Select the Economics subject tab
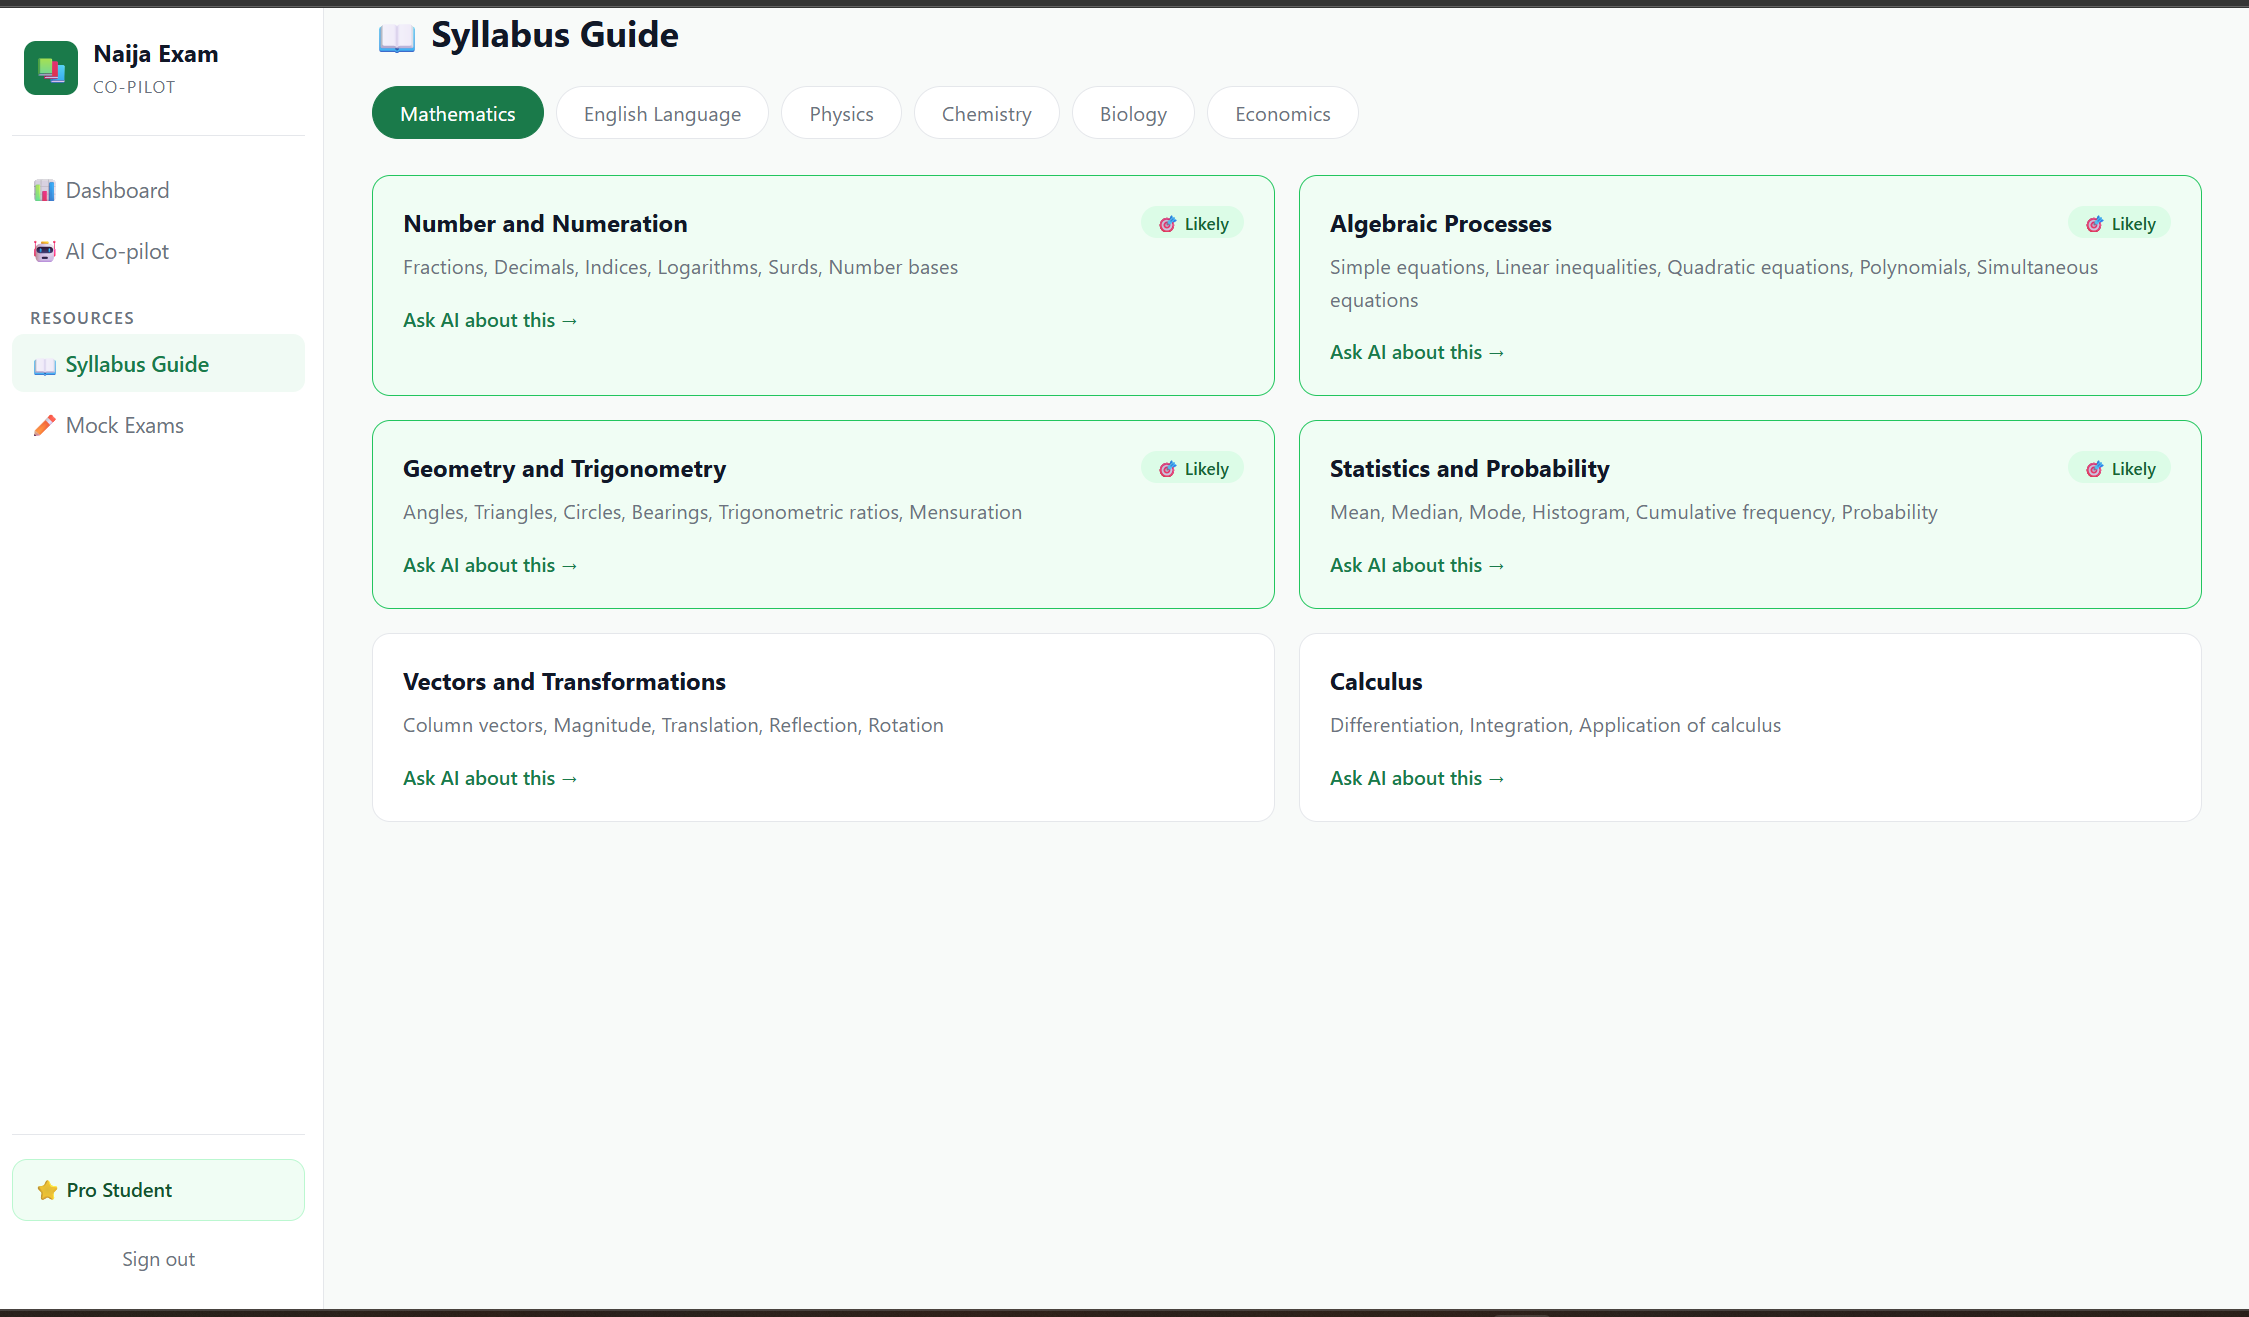 [1282, 114]
